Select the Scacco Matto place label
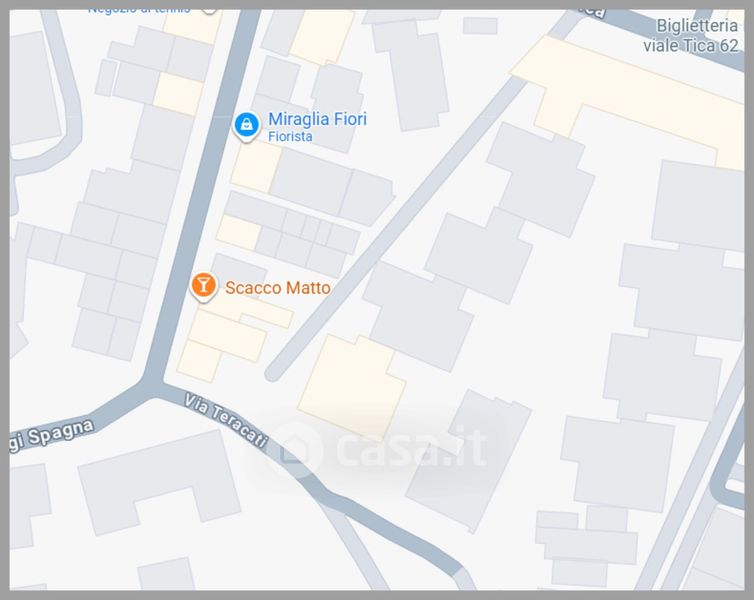This screenshot has height=600, width=754. pyautogui.click(x=278, y=288)
